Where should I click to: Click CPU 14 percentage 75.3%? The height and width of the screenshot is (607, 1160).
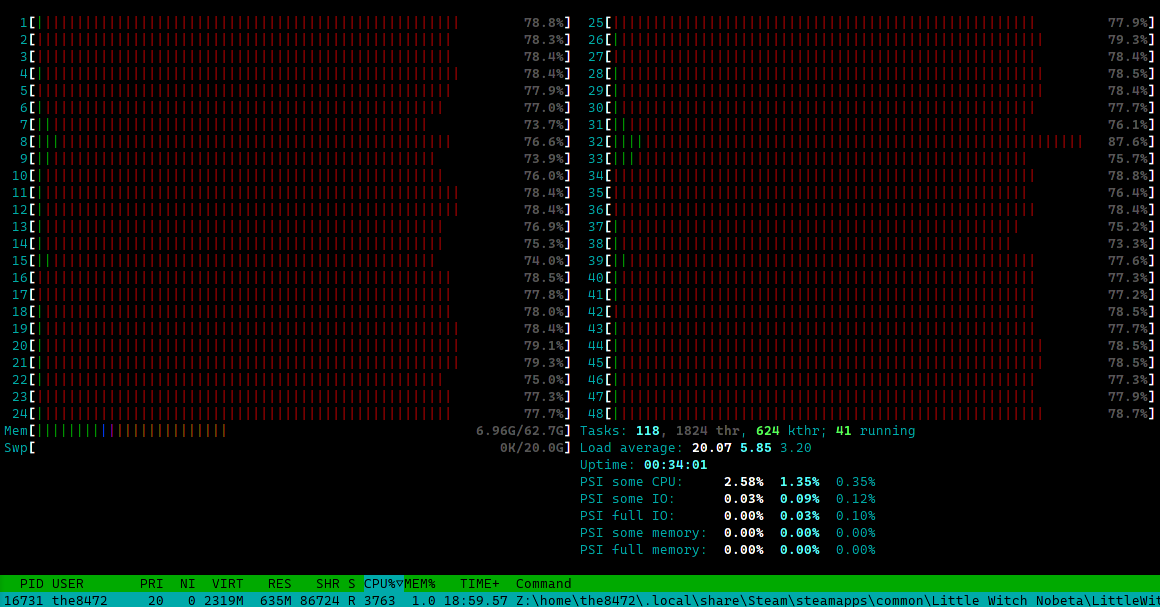[544, 244]
